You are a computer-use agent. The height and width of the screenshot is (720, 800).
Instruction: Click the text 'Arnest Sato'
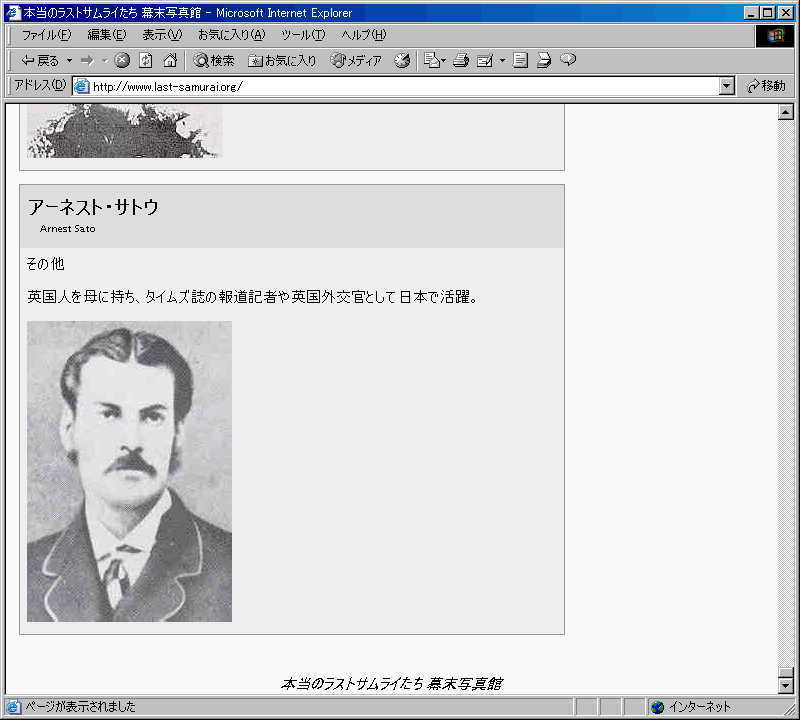[x=67, y=229]
